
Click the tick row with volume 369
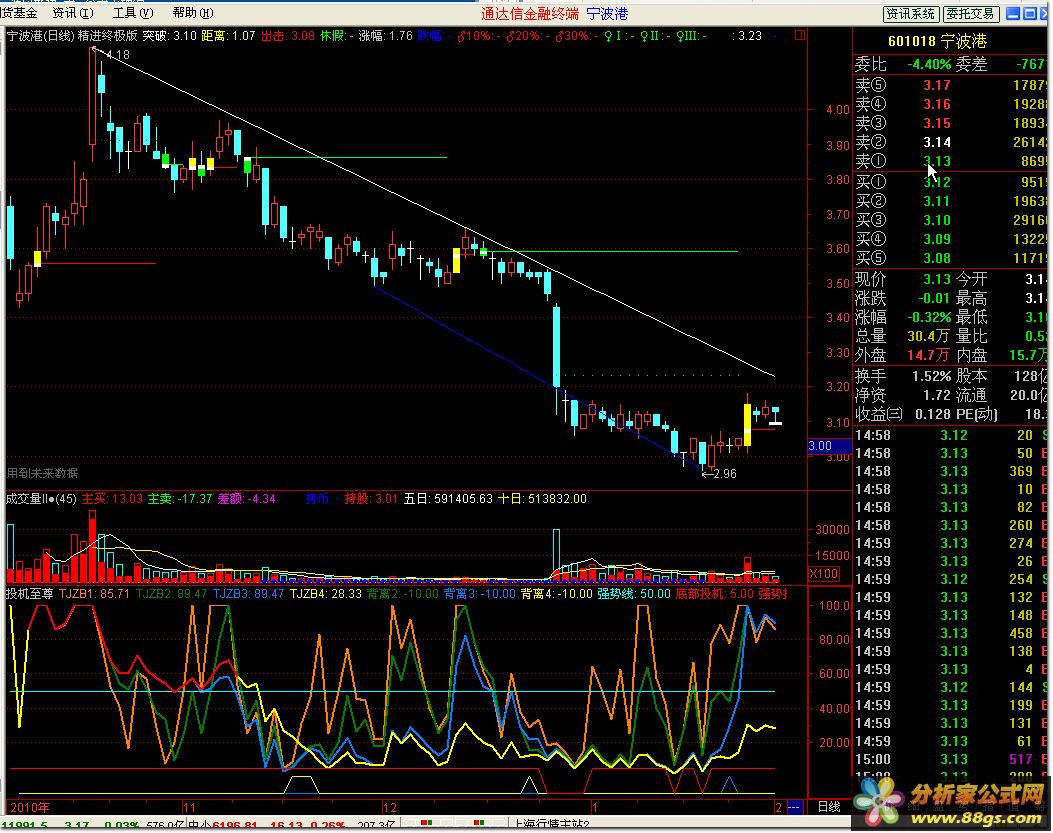click(x=950, y=472)
